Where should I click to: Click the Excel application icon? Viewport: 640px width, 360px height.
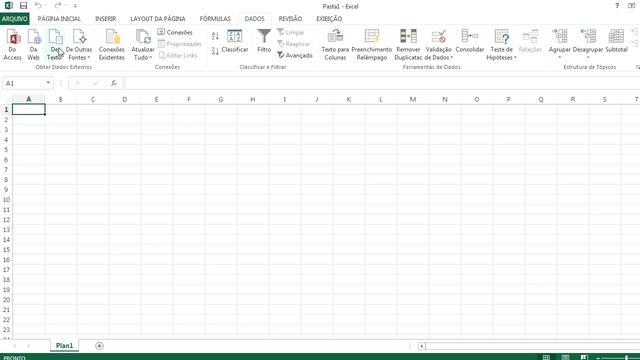click(x=9, y=6)
